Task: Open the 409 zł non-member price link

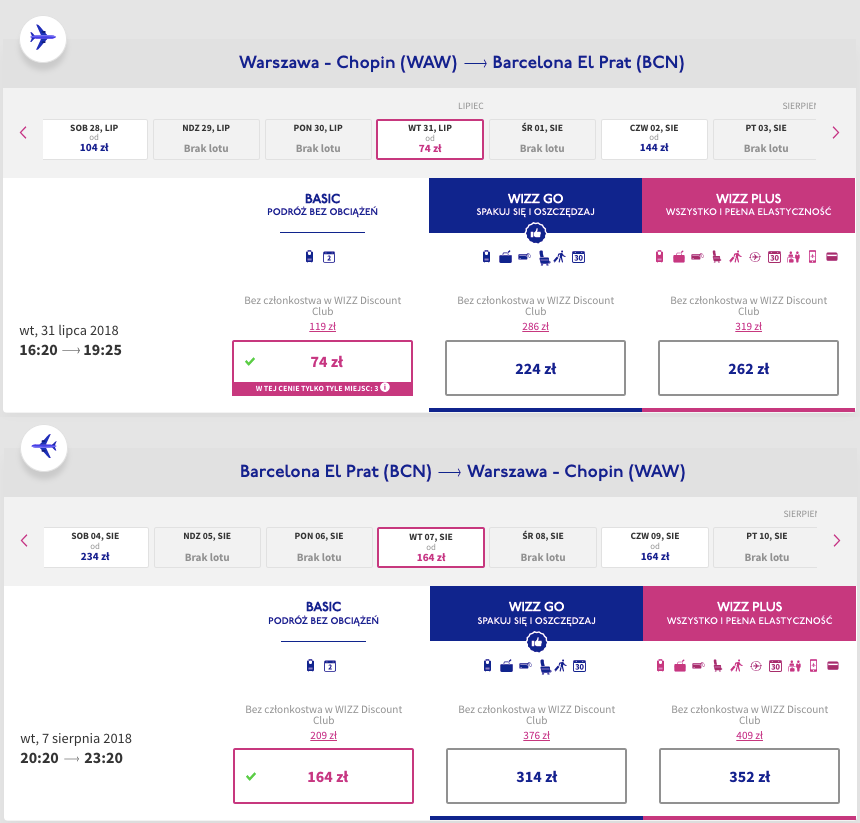Action: coord(749,735)
